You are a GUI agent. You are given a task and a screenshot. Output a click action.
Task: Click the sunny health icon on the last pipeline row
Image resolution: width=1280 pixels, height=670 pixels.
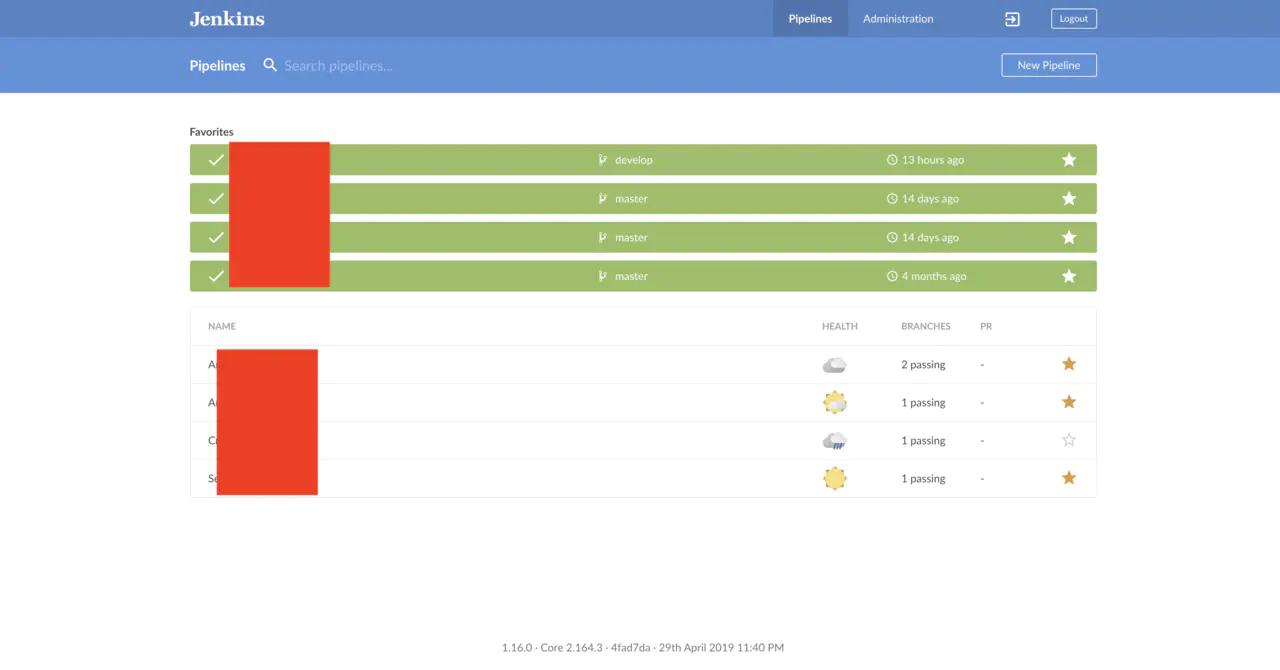click(x=834, y=478)
